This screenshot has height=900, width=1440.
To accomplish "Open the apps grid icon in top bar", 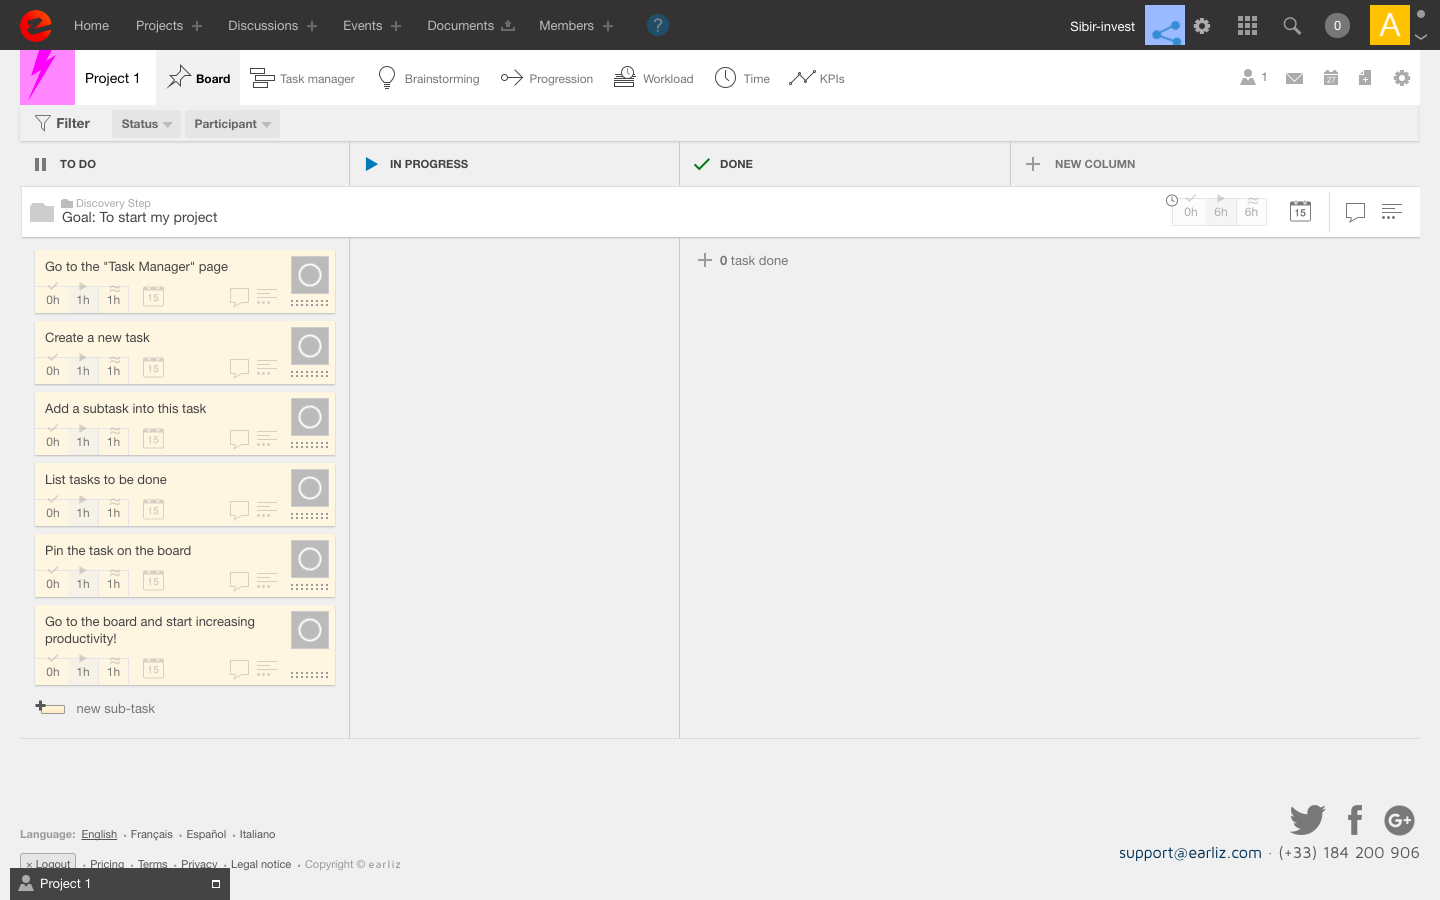I will pos(1247,26).
